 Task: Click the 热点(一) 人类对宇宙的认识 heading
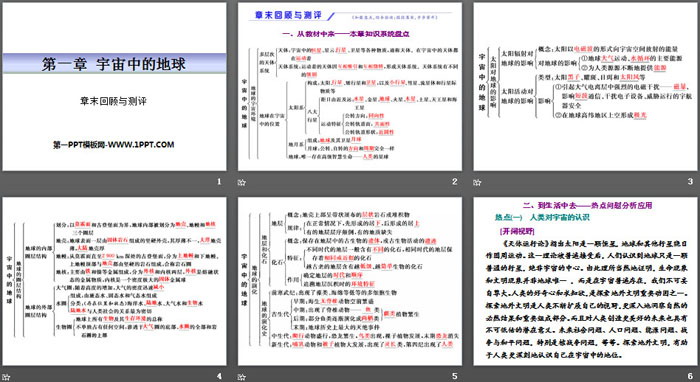point(542,217)
